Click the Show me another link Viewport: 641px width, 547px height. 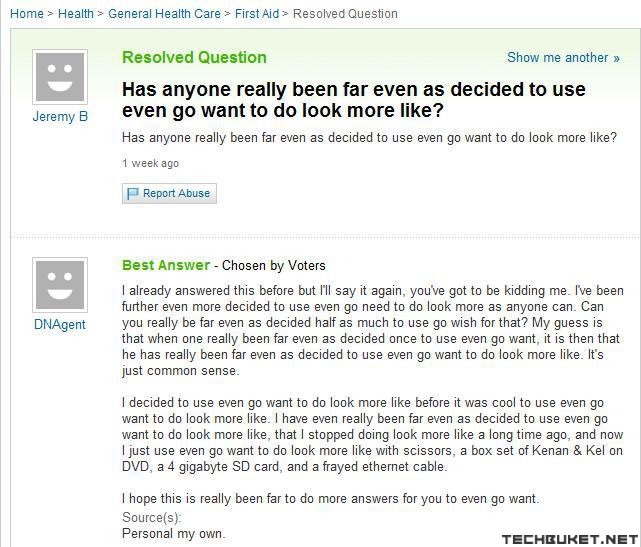[x=563, y=58]
